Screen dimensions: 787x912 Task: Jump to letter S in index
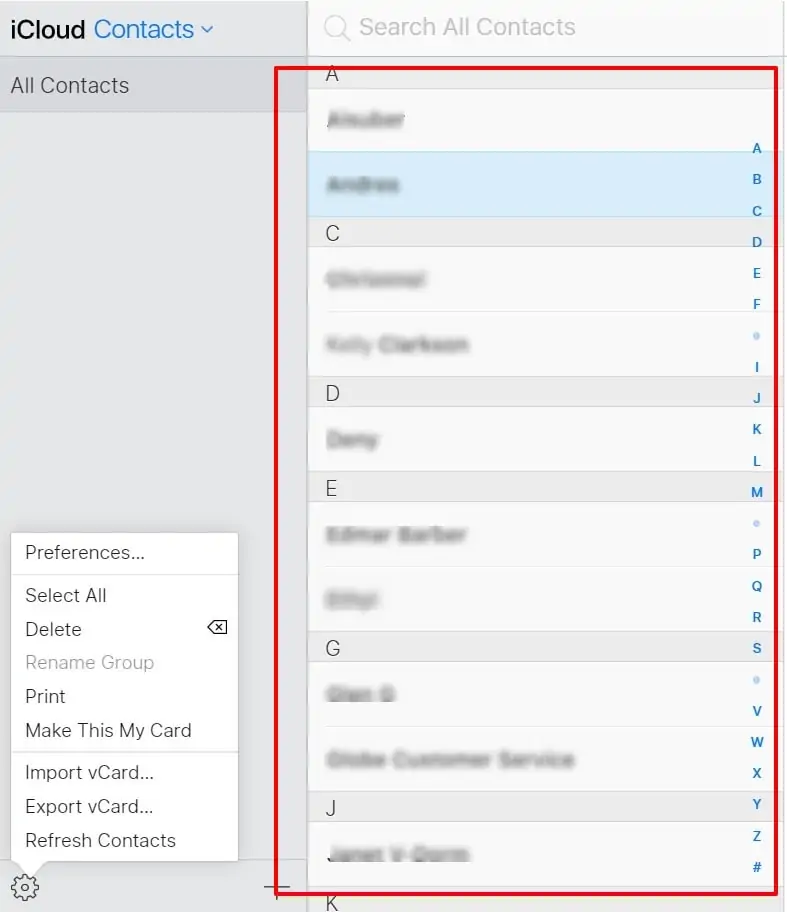tap(757, 648)
